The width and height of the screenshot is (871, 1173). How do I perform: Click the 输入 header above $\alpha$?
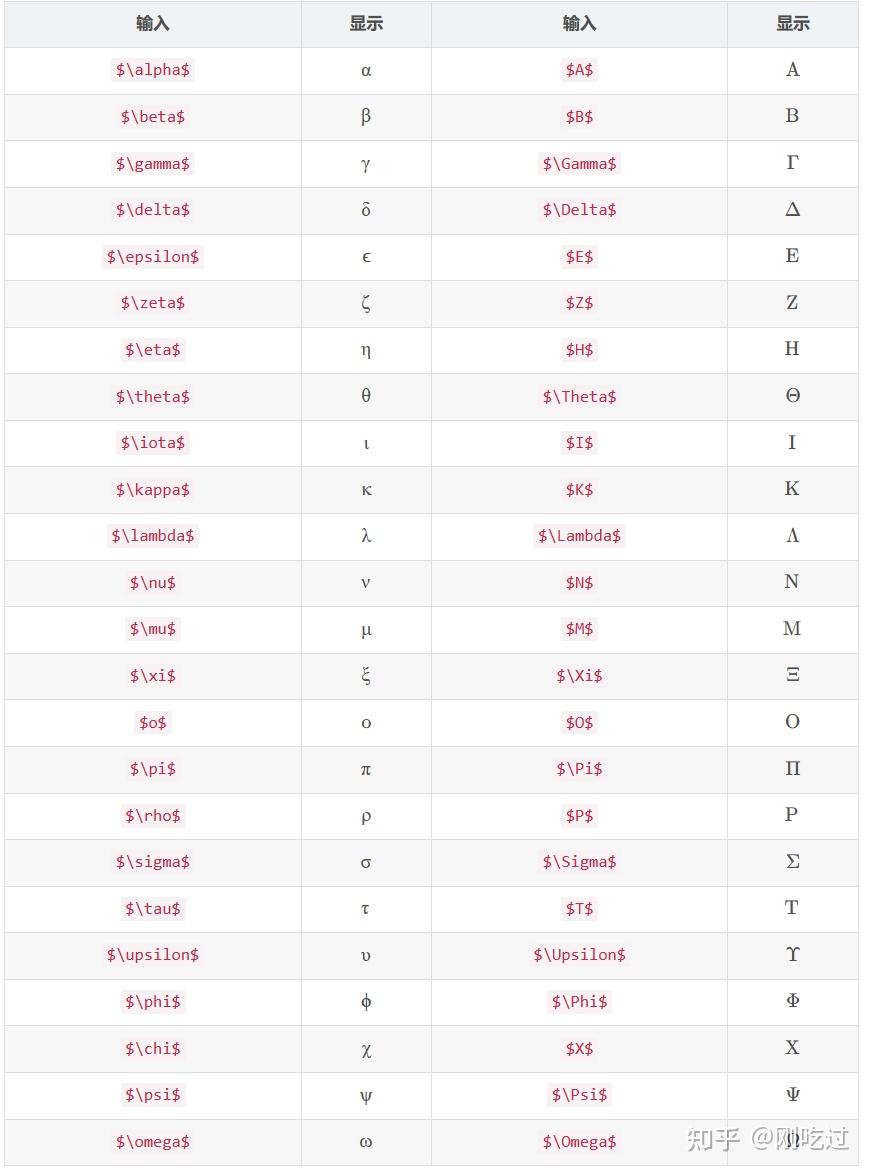[153, 24]
